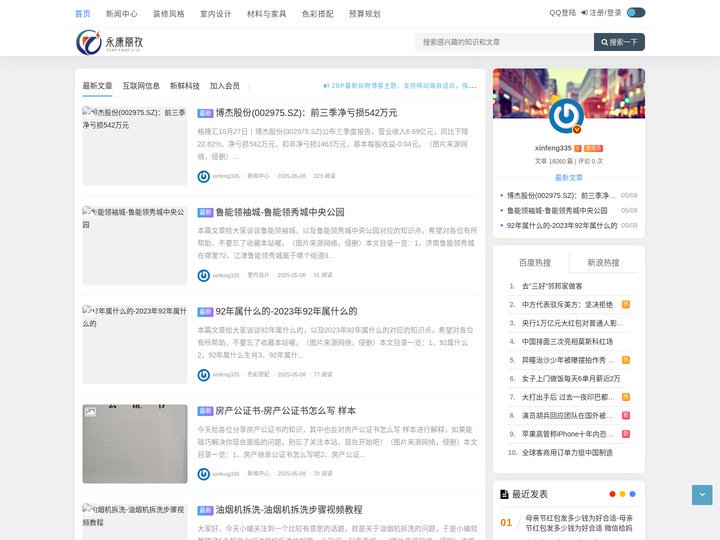Open the 装修风格 navigation item
Screen dimensions: 720x540
pyautogui.click(x=169, y=14)
